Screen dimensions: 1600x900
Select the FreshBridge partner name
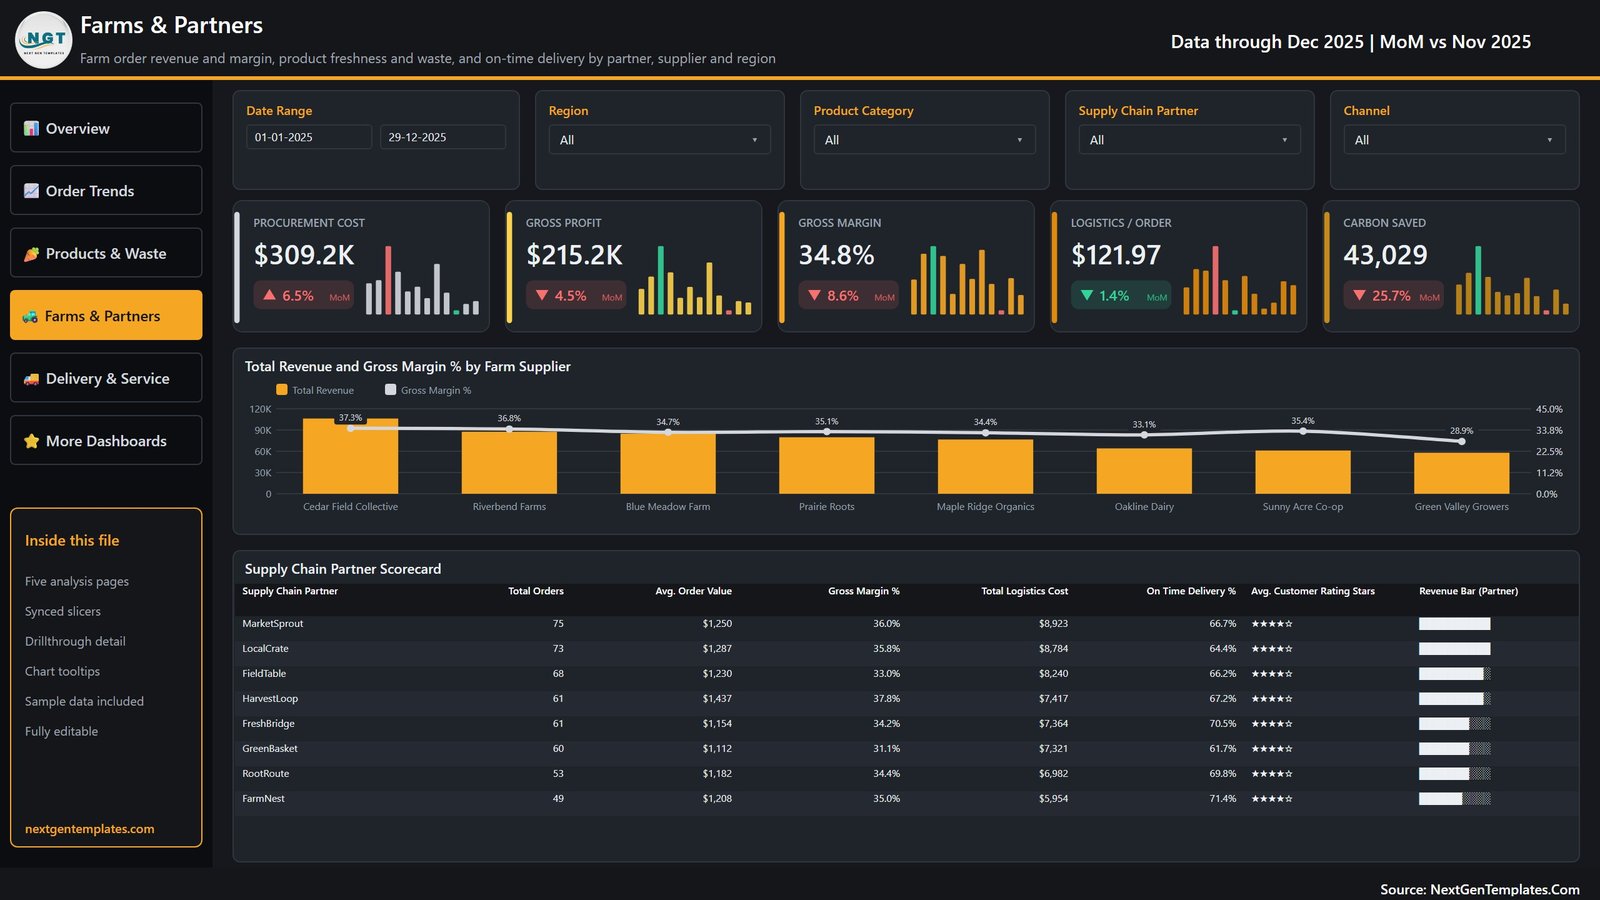(x=268, y=724)
